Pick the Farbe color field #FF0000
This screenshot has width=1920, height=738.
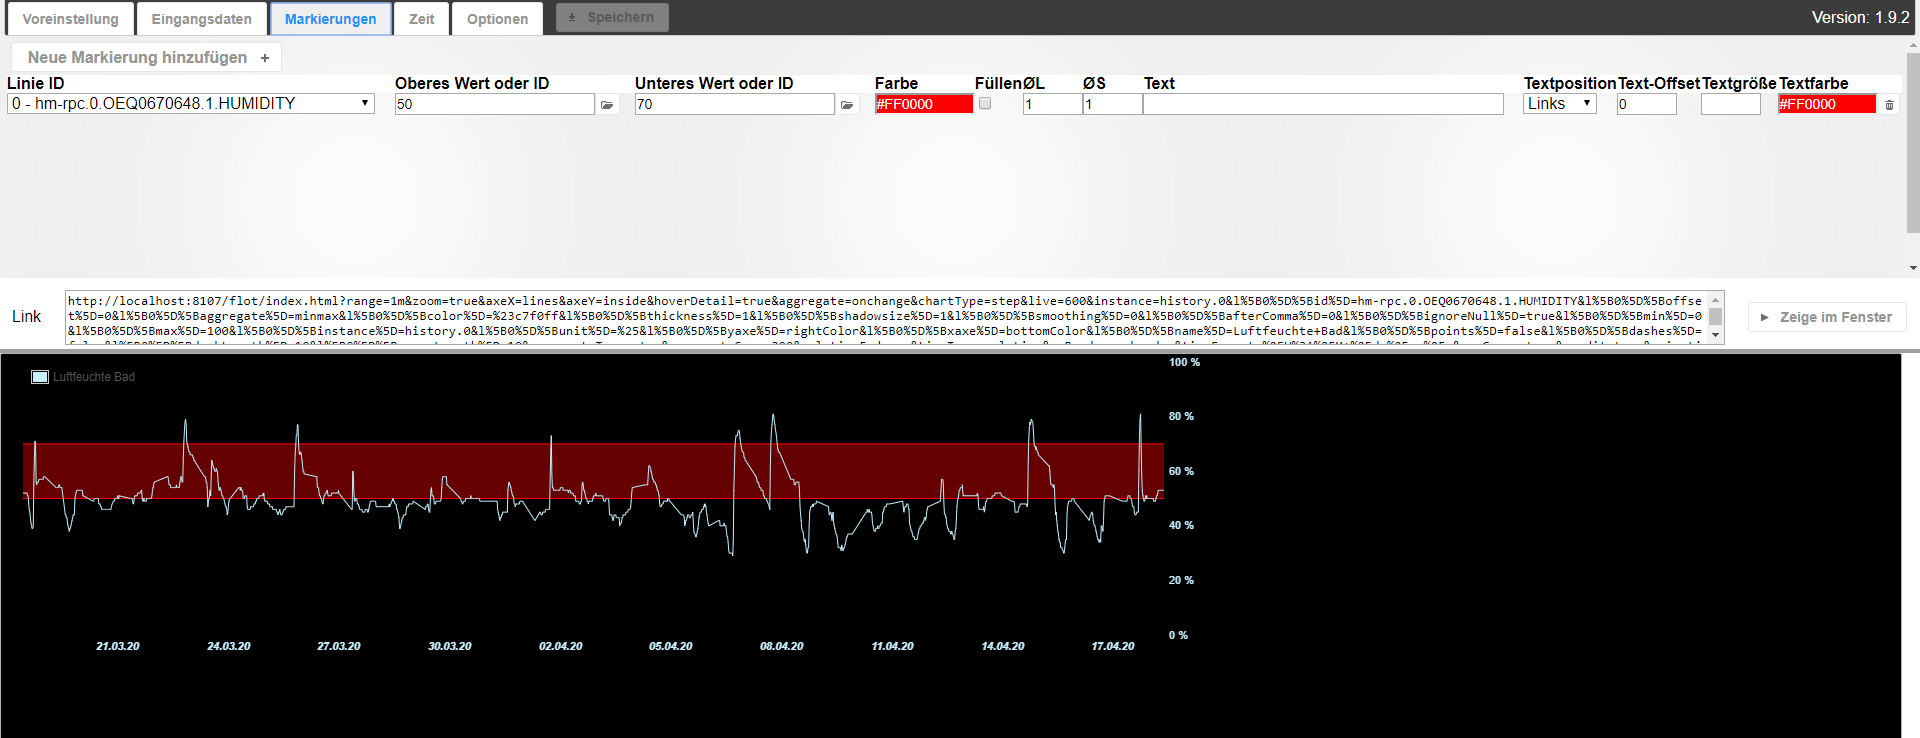[923, 104]
